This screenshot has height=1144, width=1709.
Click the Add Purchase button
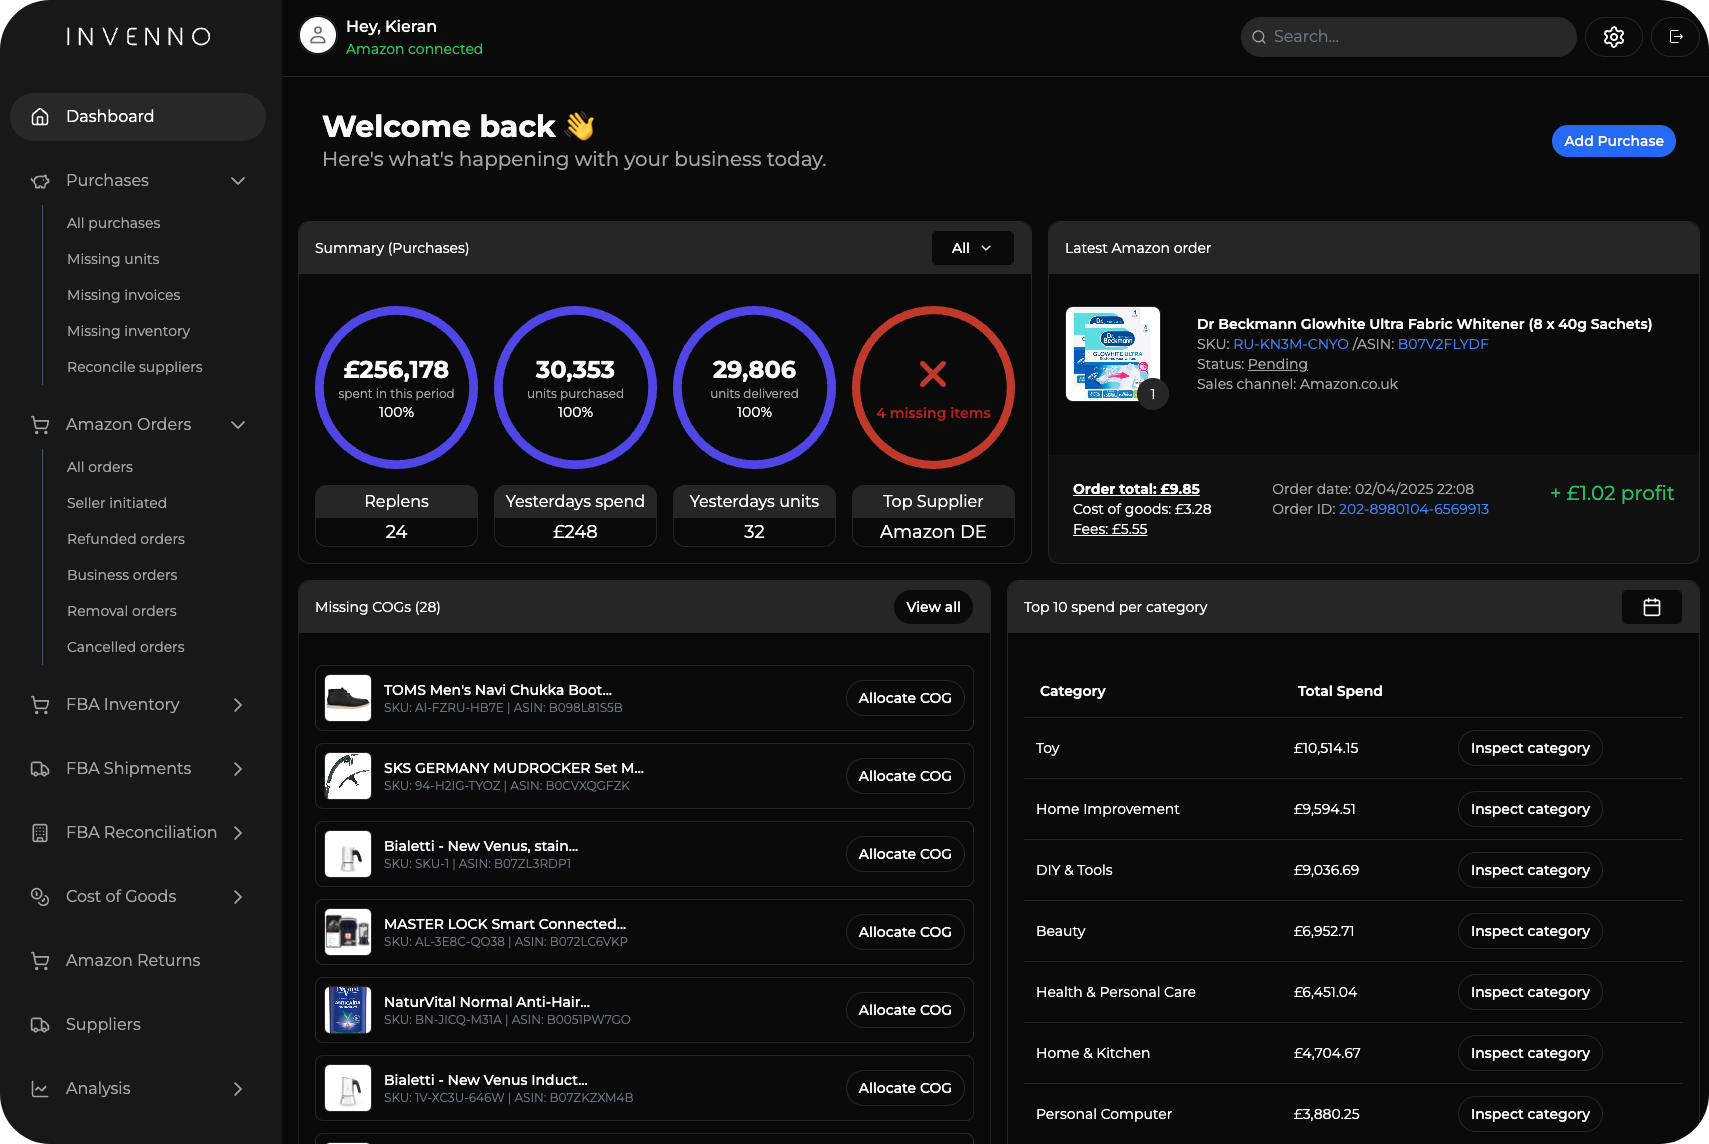(1613, 141)
